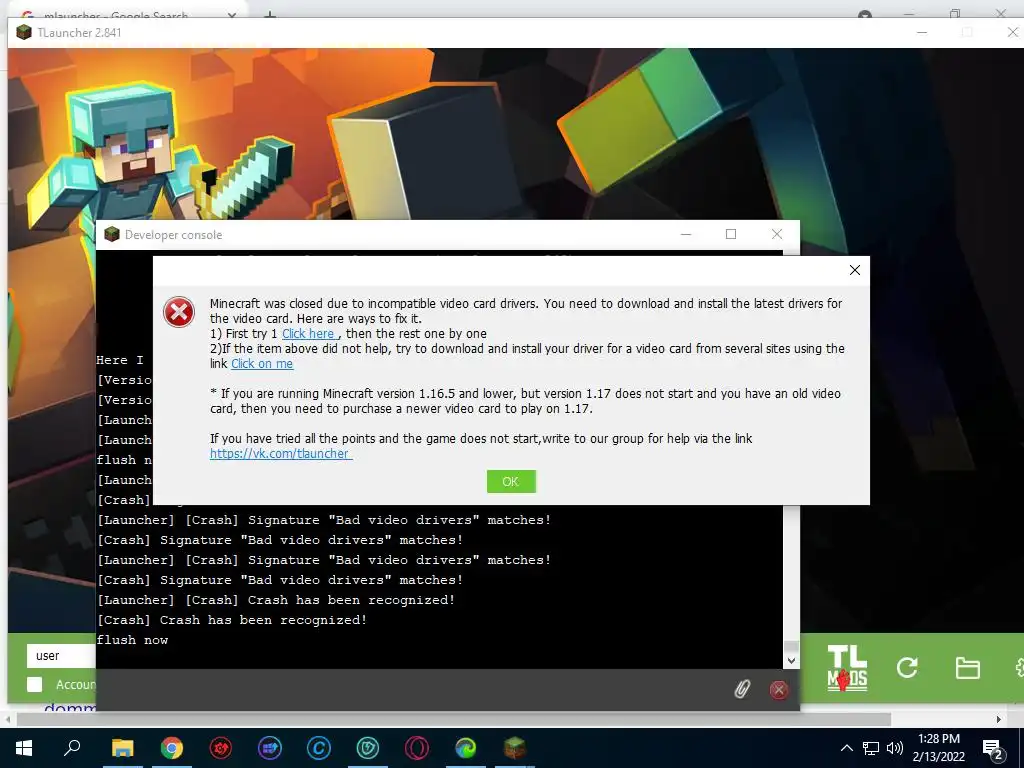Open the purple round app on taskbar

pos(270,747)
